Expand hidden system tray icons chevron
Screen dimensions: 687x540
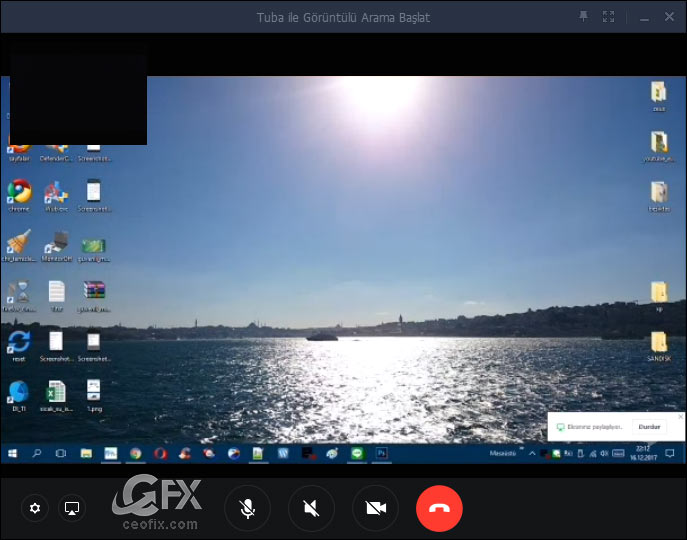pyautogui.click(x=532, y=453)
